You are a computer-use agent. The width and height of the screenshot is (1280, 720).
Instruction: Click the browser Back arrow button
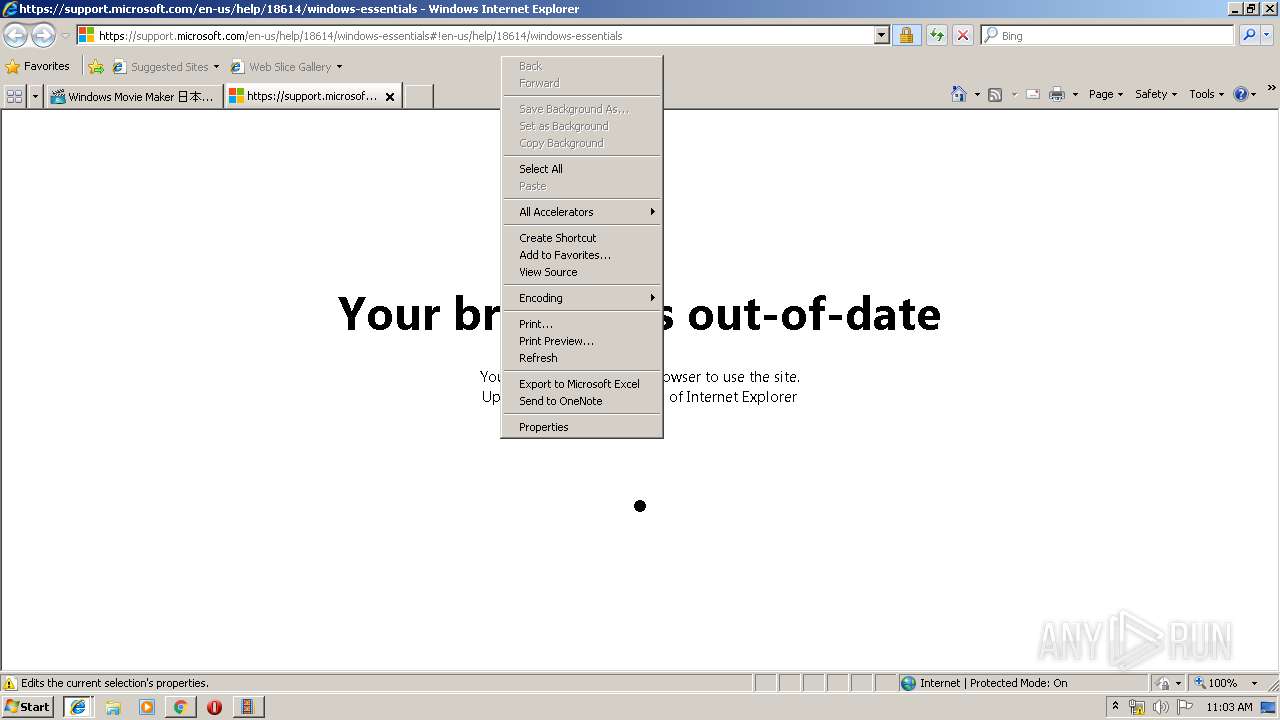[16, 36]
